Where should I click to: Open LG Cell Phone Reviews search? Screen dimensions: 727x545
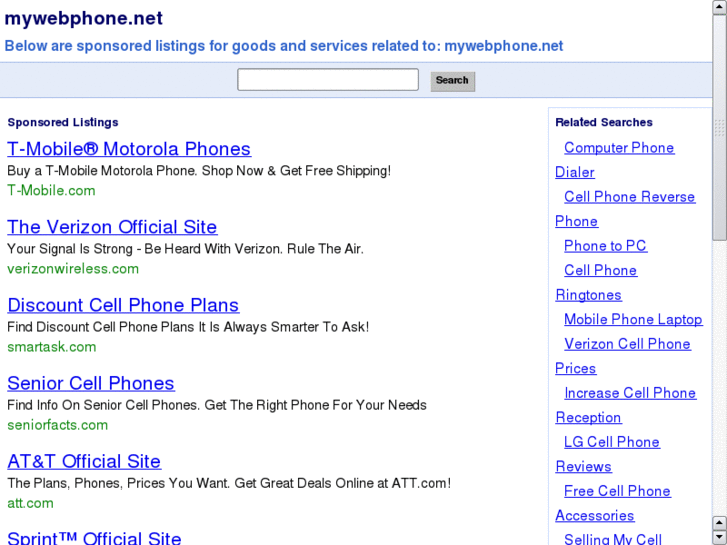pyautogui.click(x=612, y=442)
